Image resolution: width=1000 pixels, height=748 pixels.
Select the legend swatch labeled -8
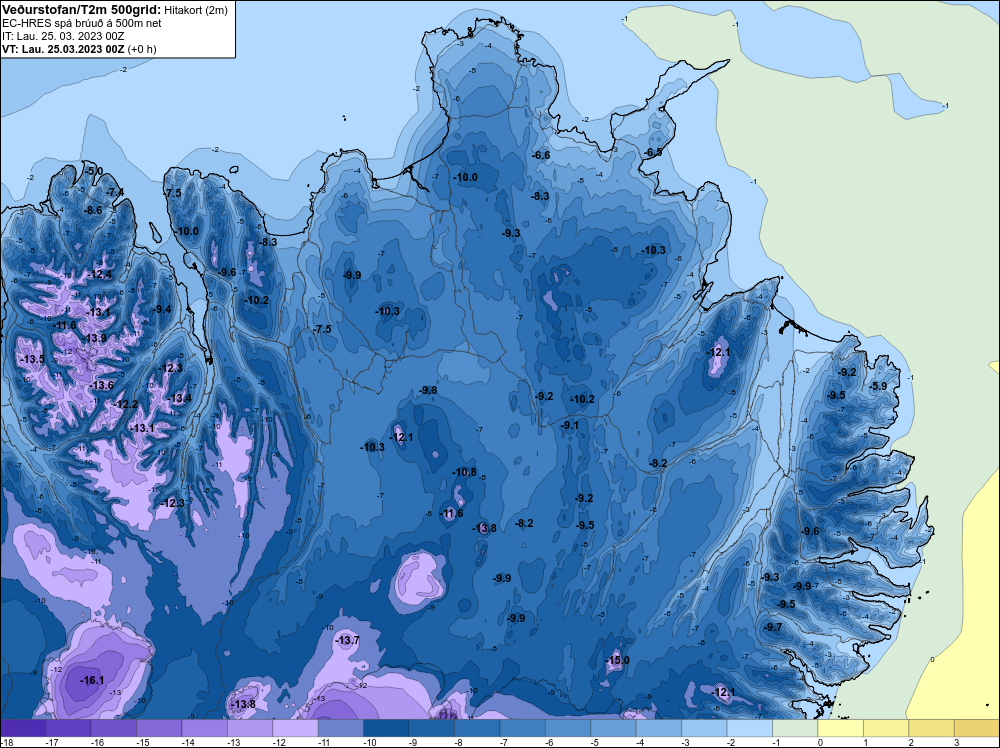click(x=477, y=728)
